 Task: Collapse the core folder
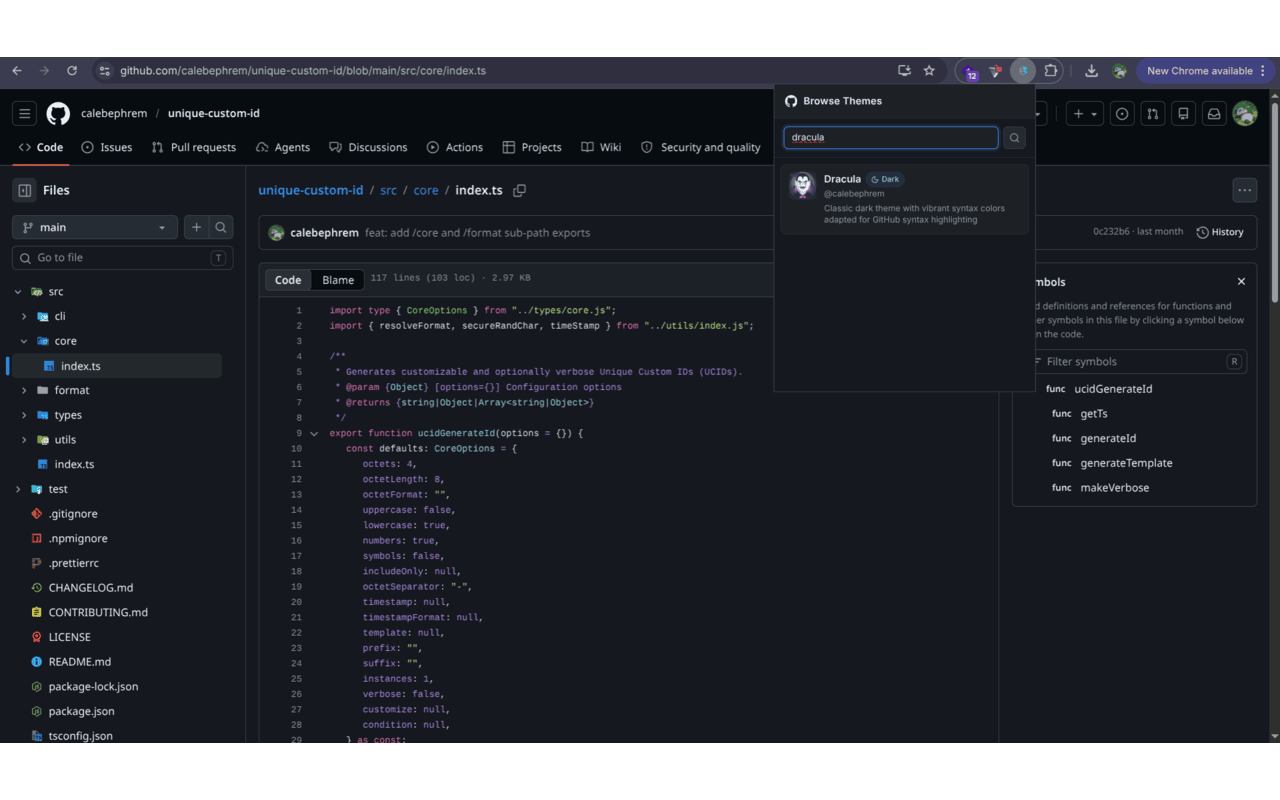click(24, 341)
